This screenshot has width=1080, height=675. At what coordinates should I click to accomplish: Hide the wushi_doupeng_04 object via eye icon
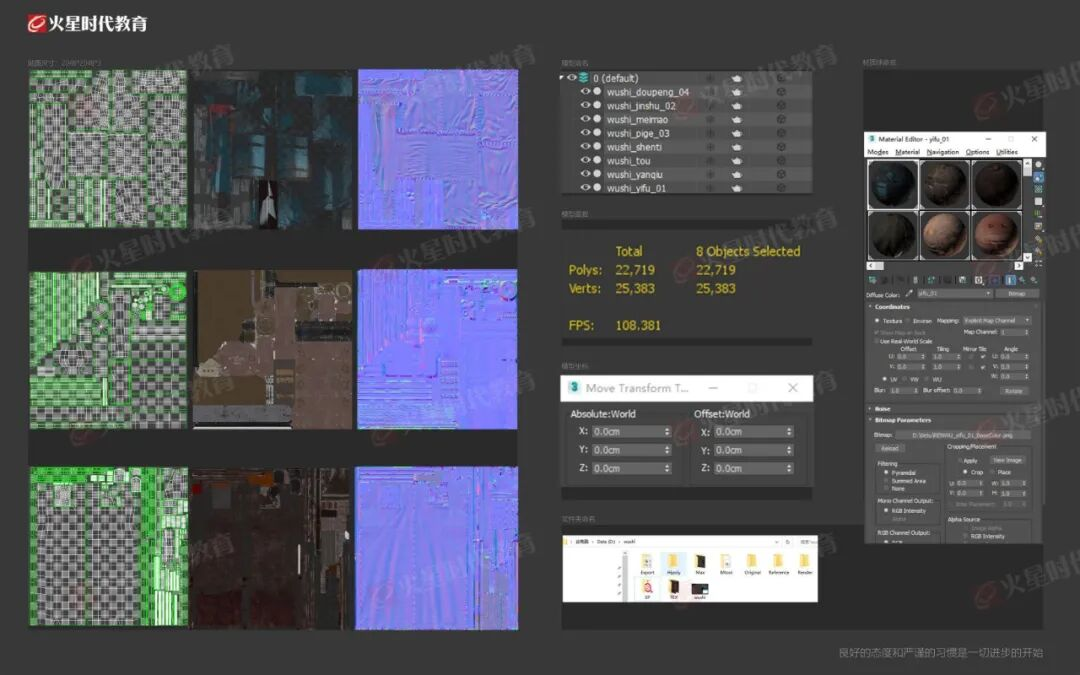[586, 92]
